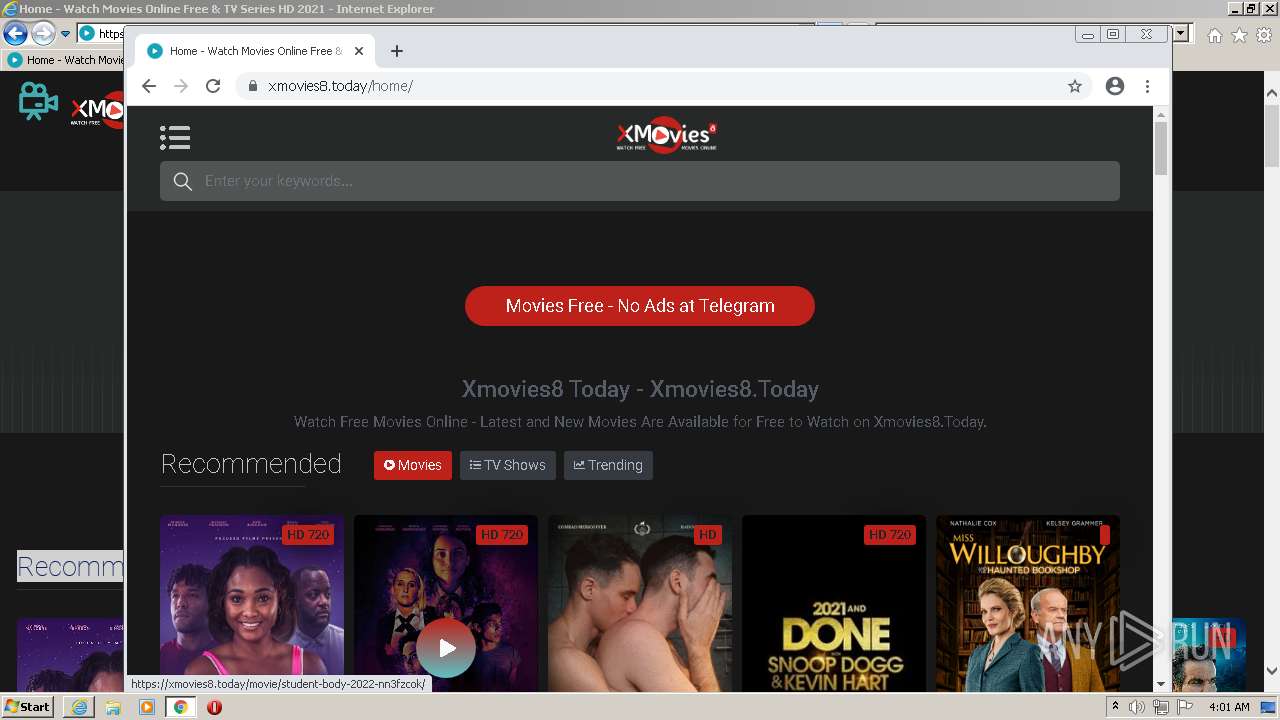Click the XMovies8 logo in page header
Viewport: 1280px width, 720px height.
click(667, 136)
